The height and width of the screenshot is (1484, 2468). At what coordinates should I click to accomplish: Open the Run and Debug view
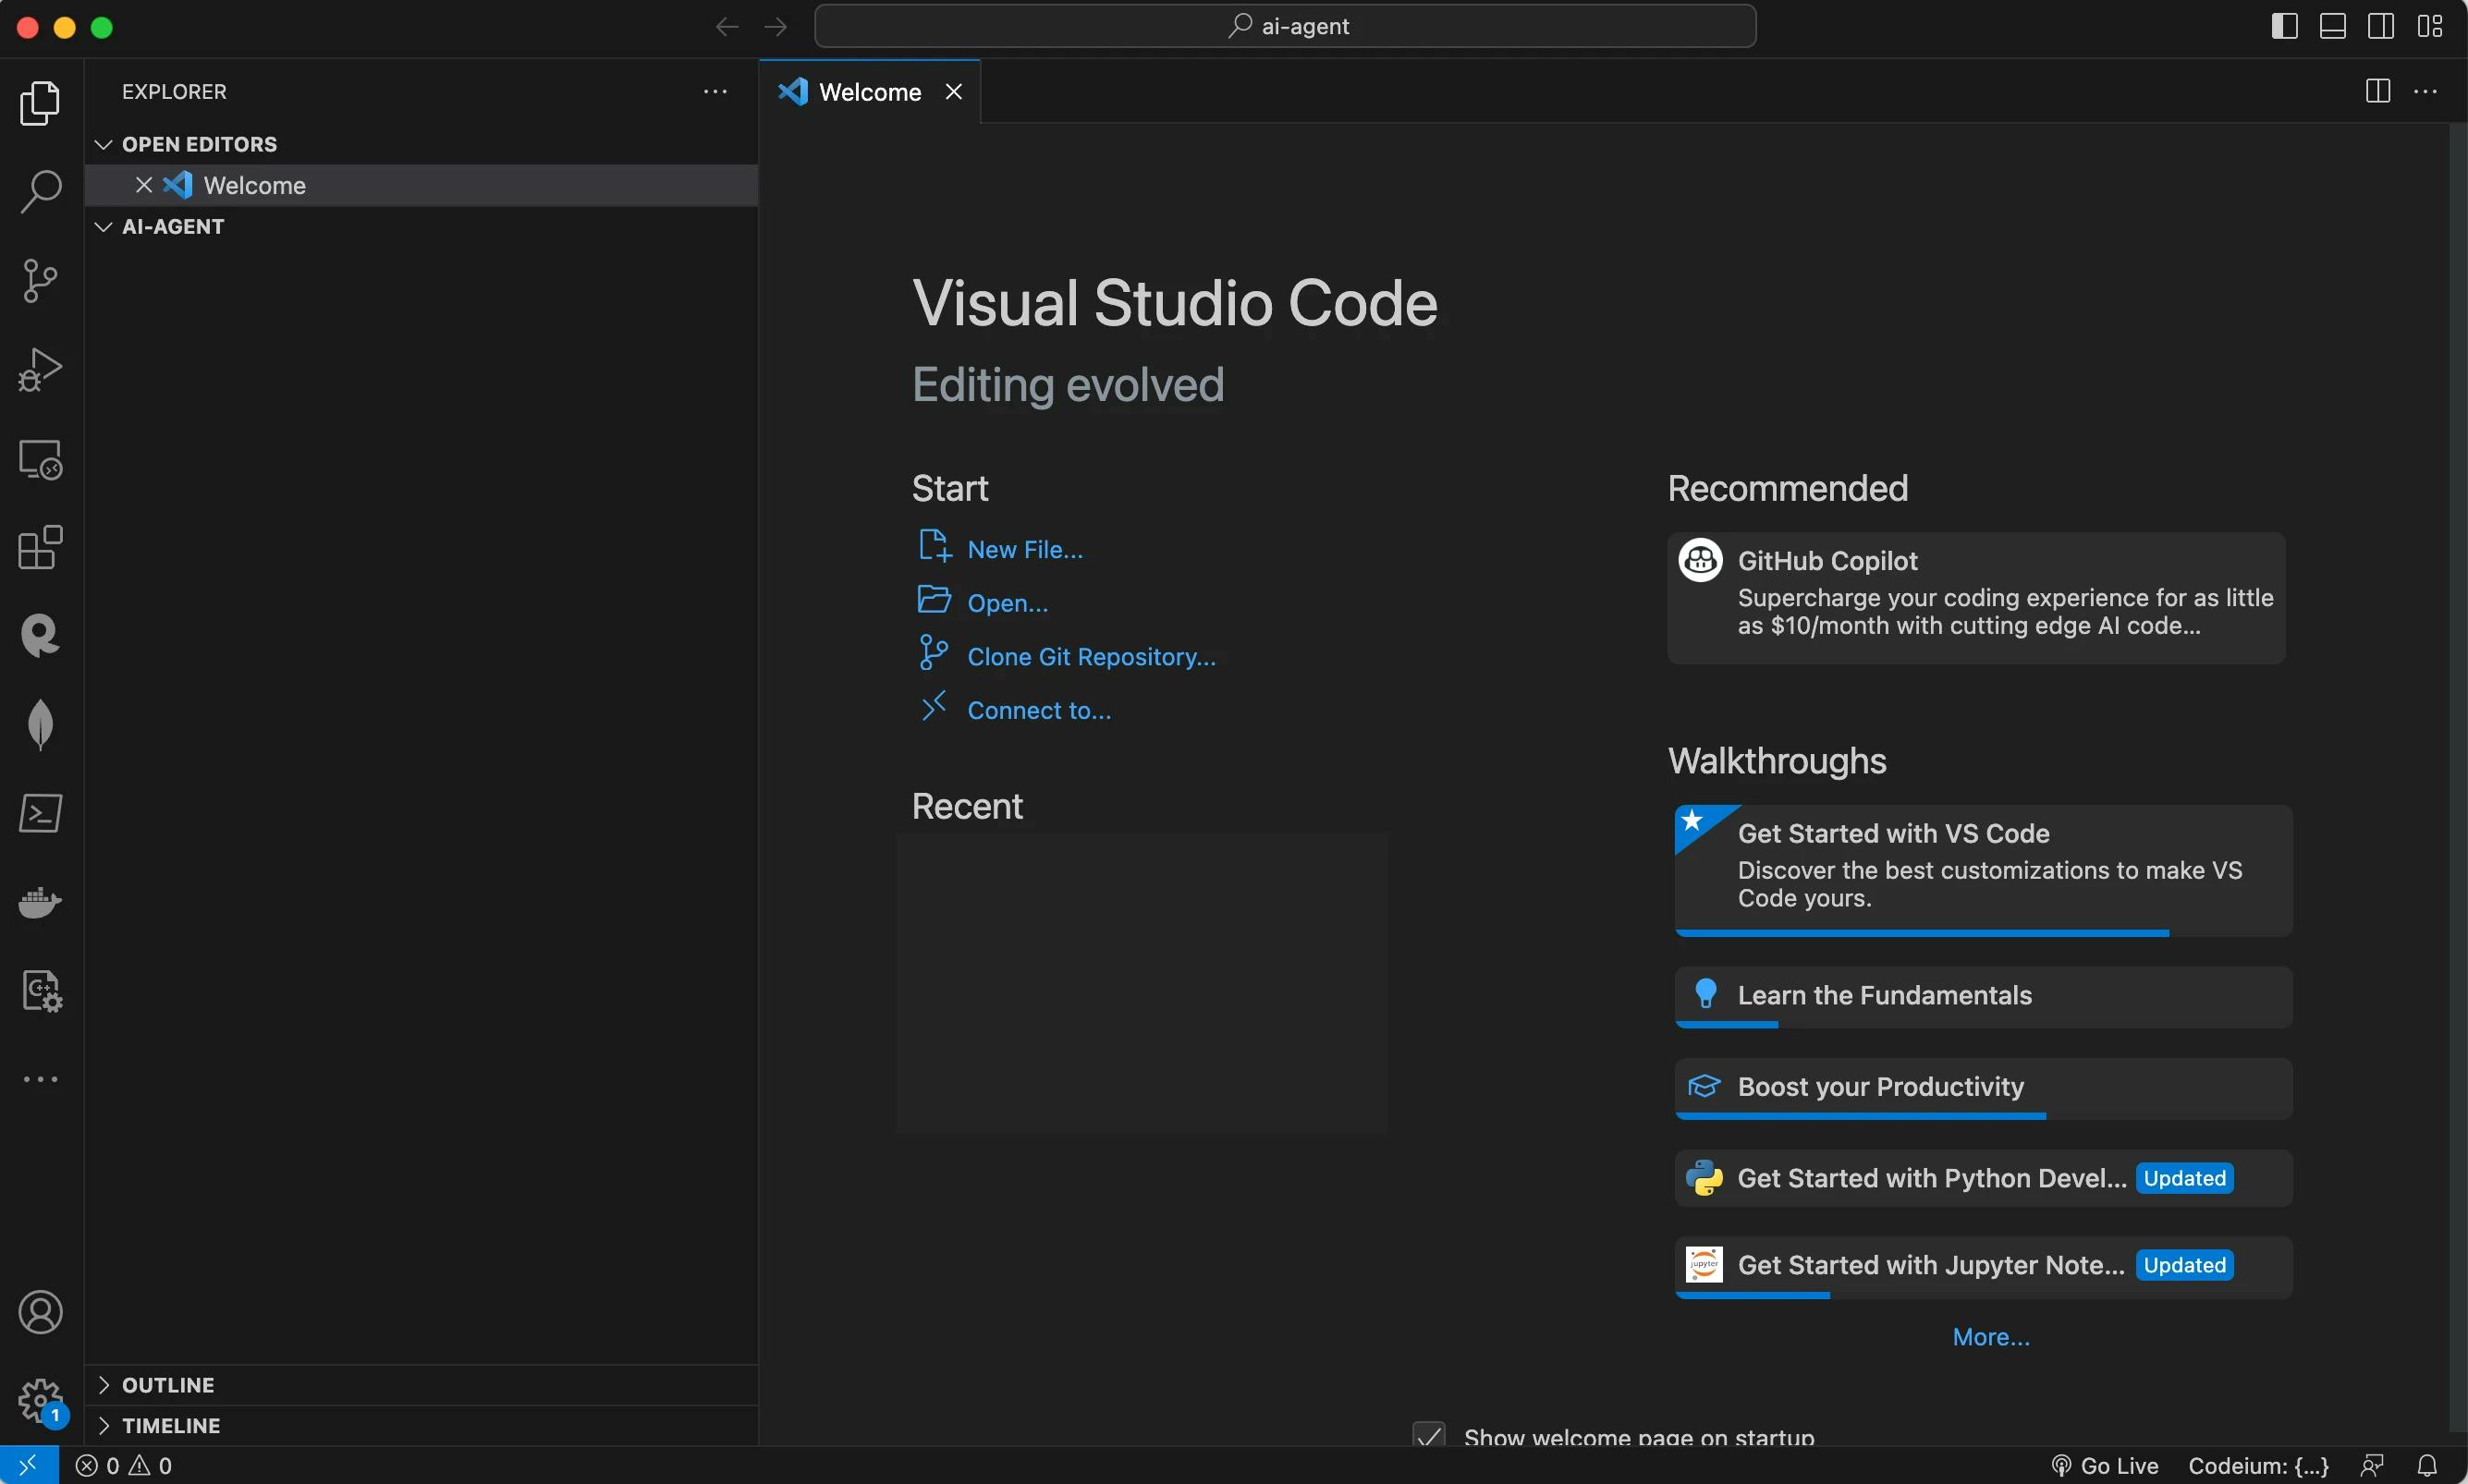click(x=40, y=369)
